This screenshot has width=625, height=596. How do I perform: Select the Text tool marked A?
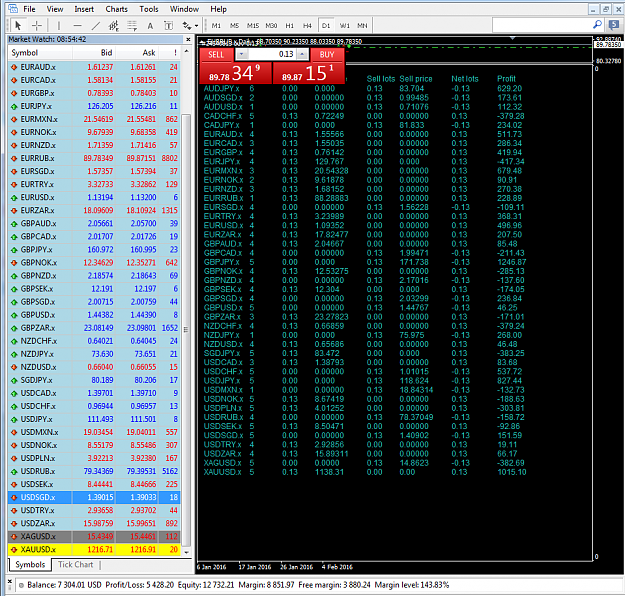[x=150, y=26]
